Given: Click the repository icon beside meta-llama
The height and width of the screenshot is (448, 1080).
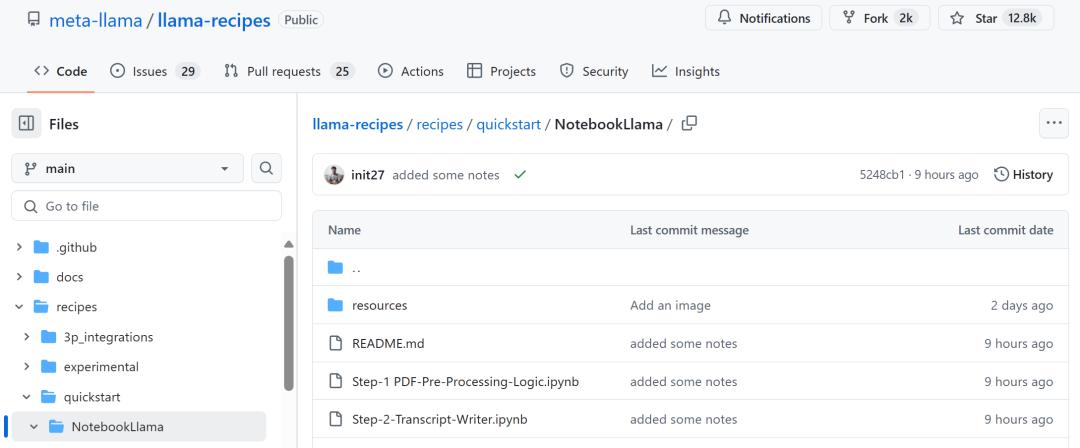Looking at the screenshot, I should coord(34,19).
